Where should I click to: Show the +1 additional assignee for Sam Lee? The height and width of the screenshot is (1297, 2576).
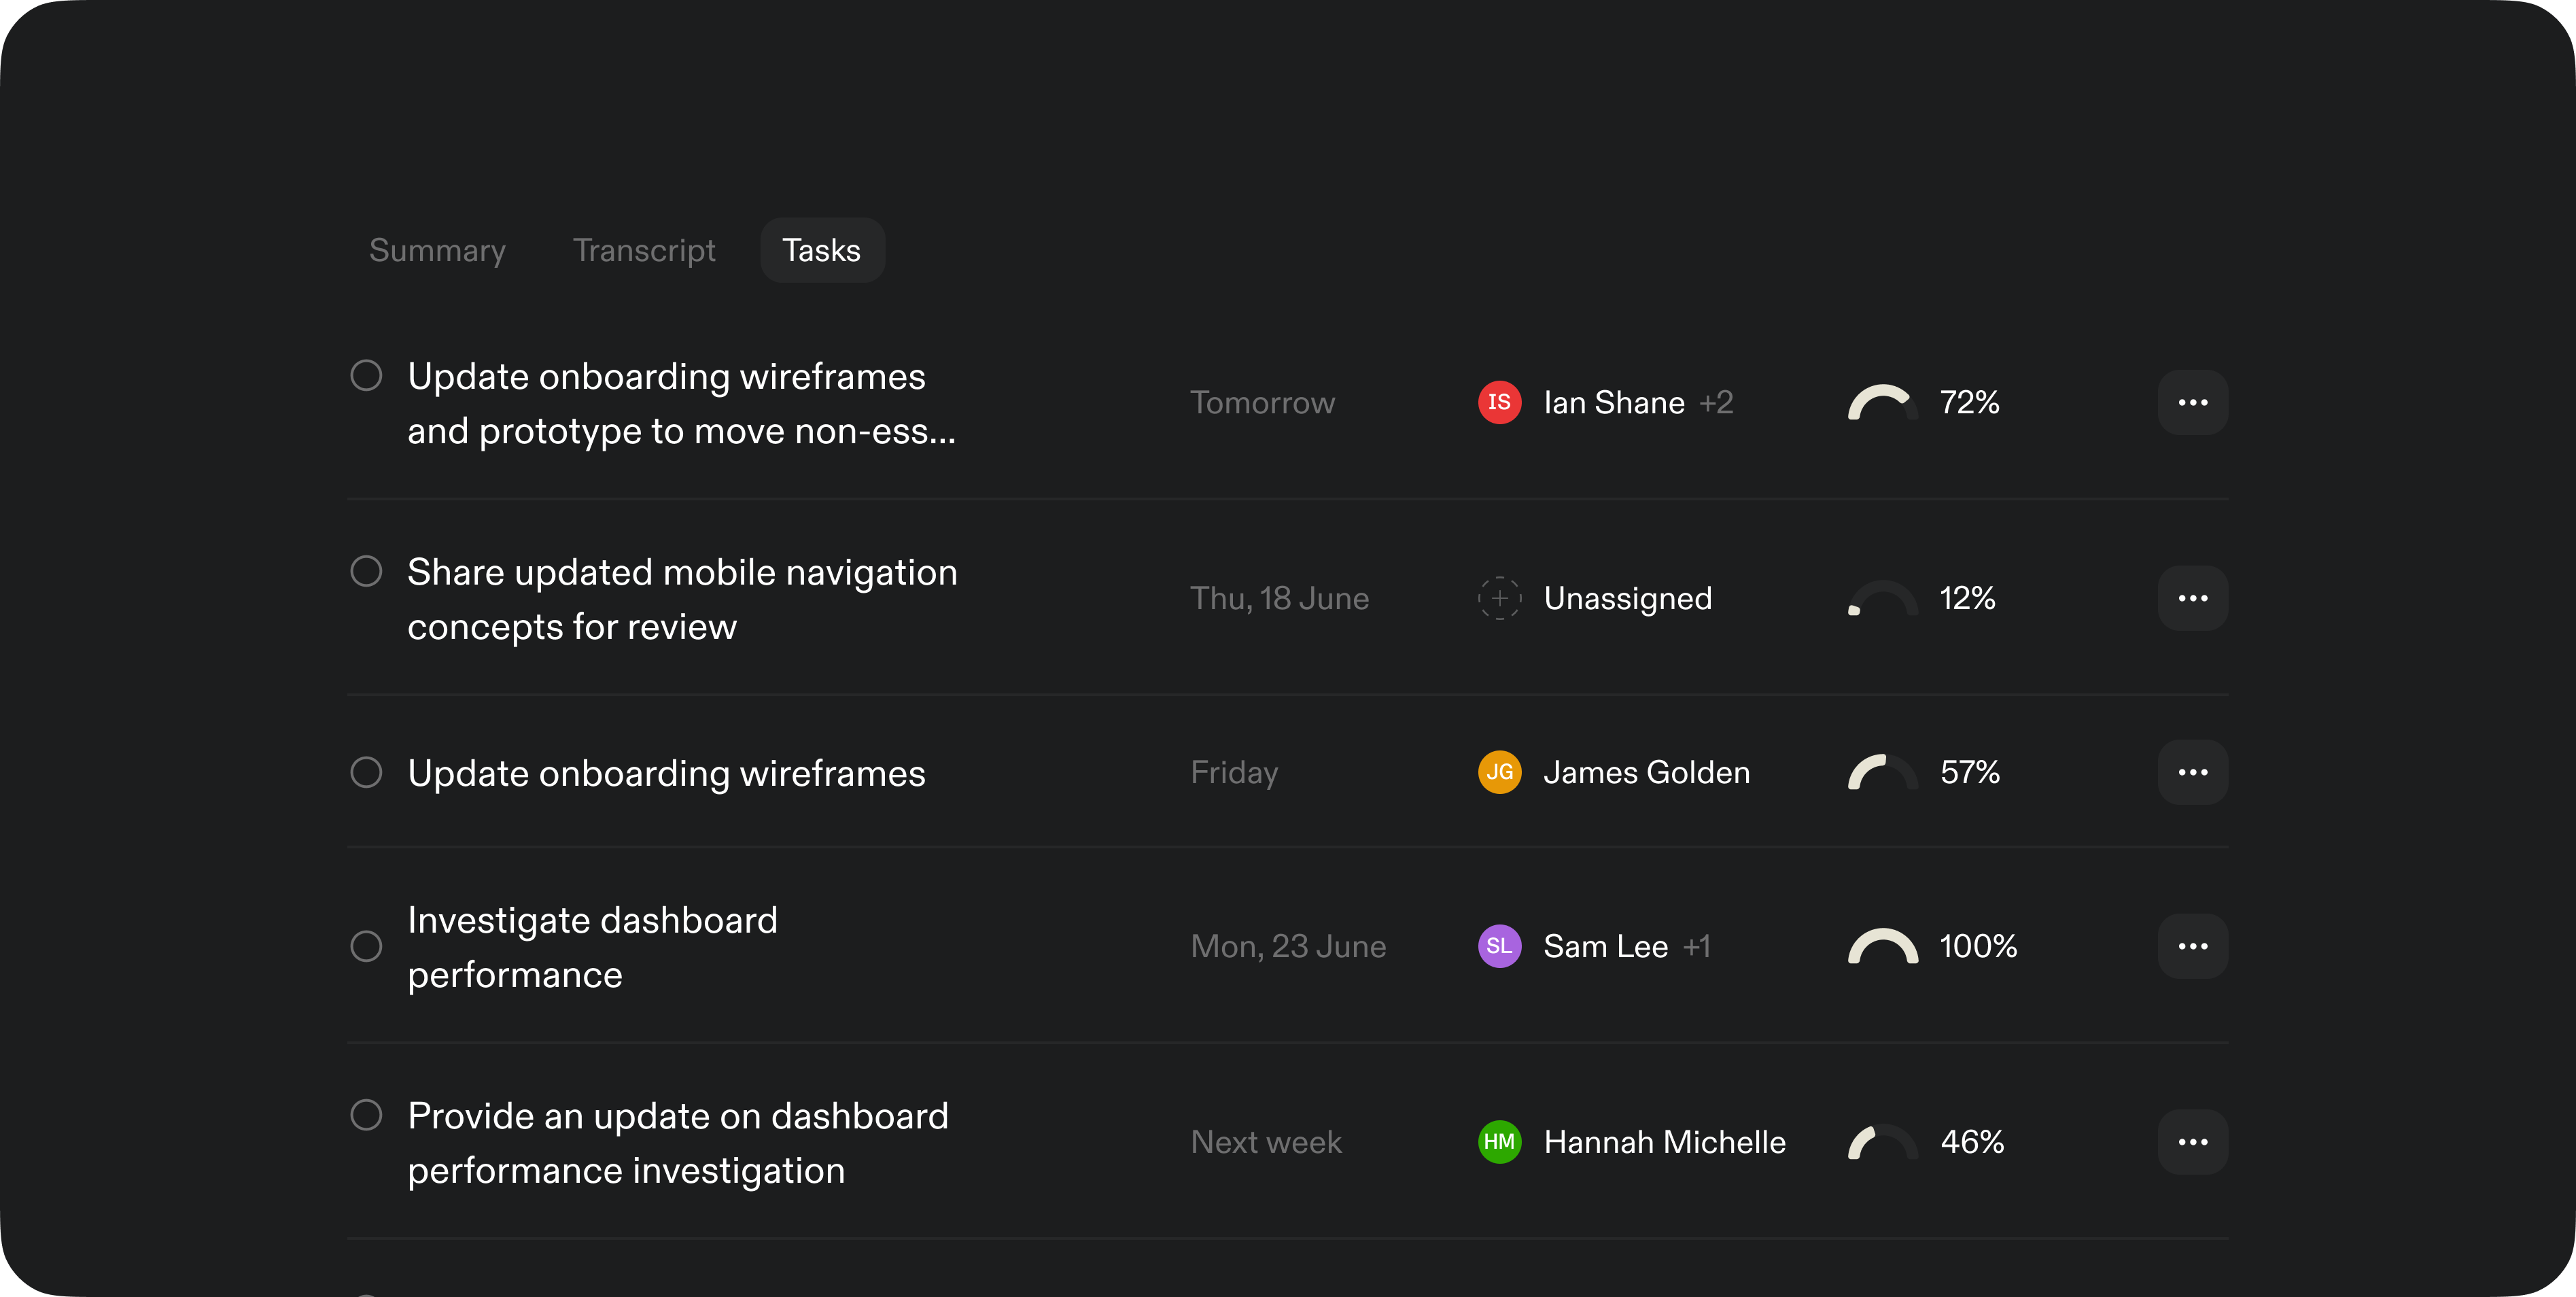[1696, 946]
